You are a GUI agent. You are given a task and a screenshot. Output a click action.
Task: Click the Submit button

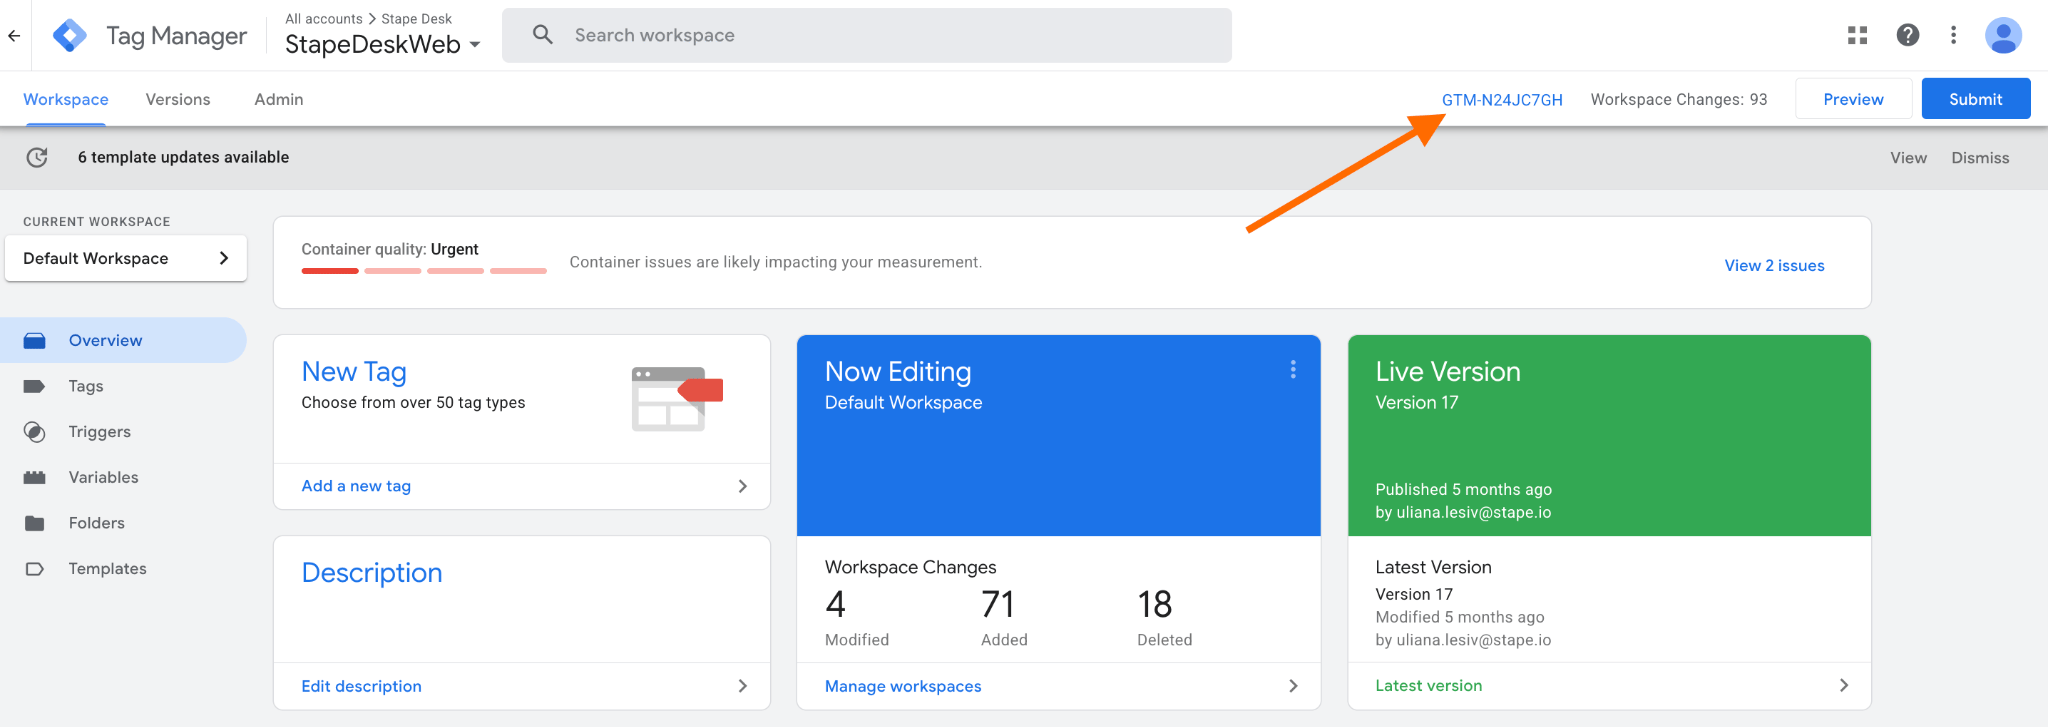coord(1976,99)
